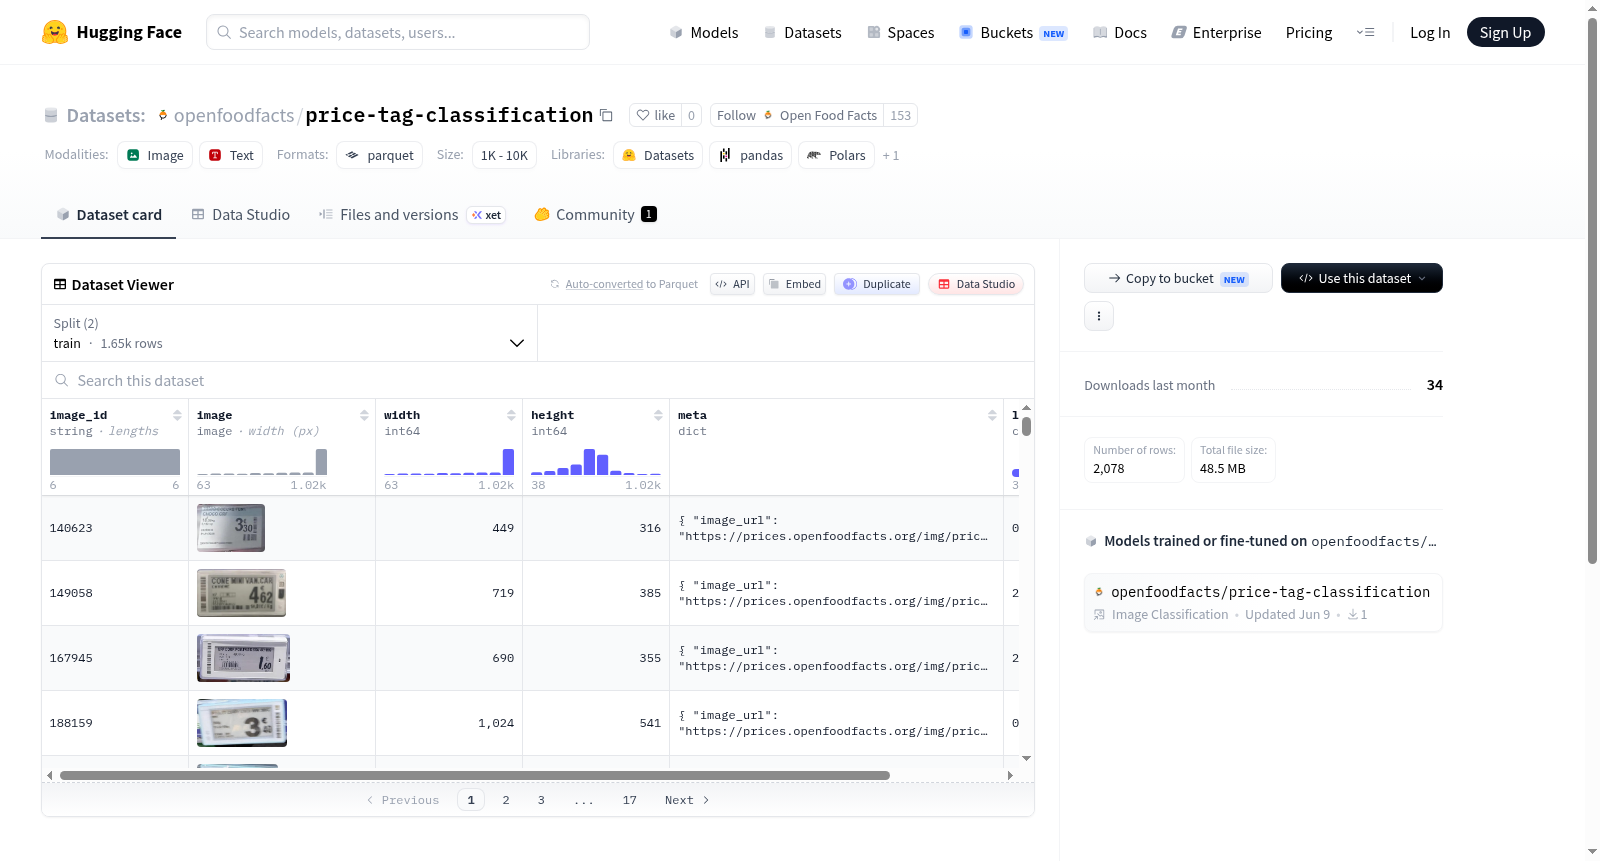
Task: Sort by the meta column icon
Action: [x=992, y=415]
